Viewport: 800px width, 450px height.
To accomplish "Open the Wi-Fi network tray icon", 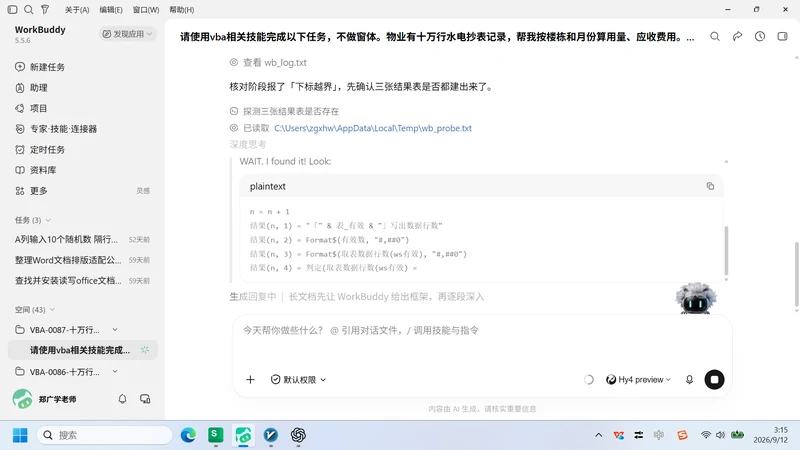I will (706, 435).
